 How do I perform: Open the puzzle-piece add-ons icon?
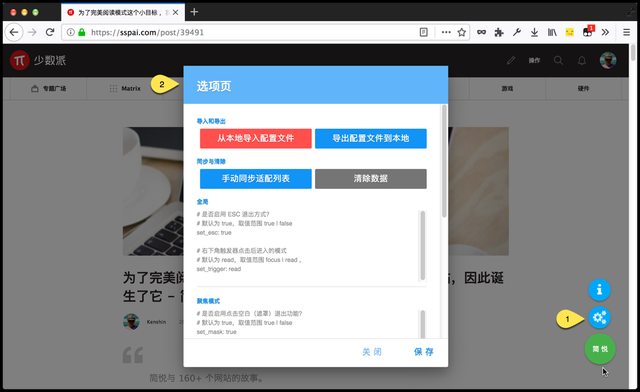[x=499, y=32]
